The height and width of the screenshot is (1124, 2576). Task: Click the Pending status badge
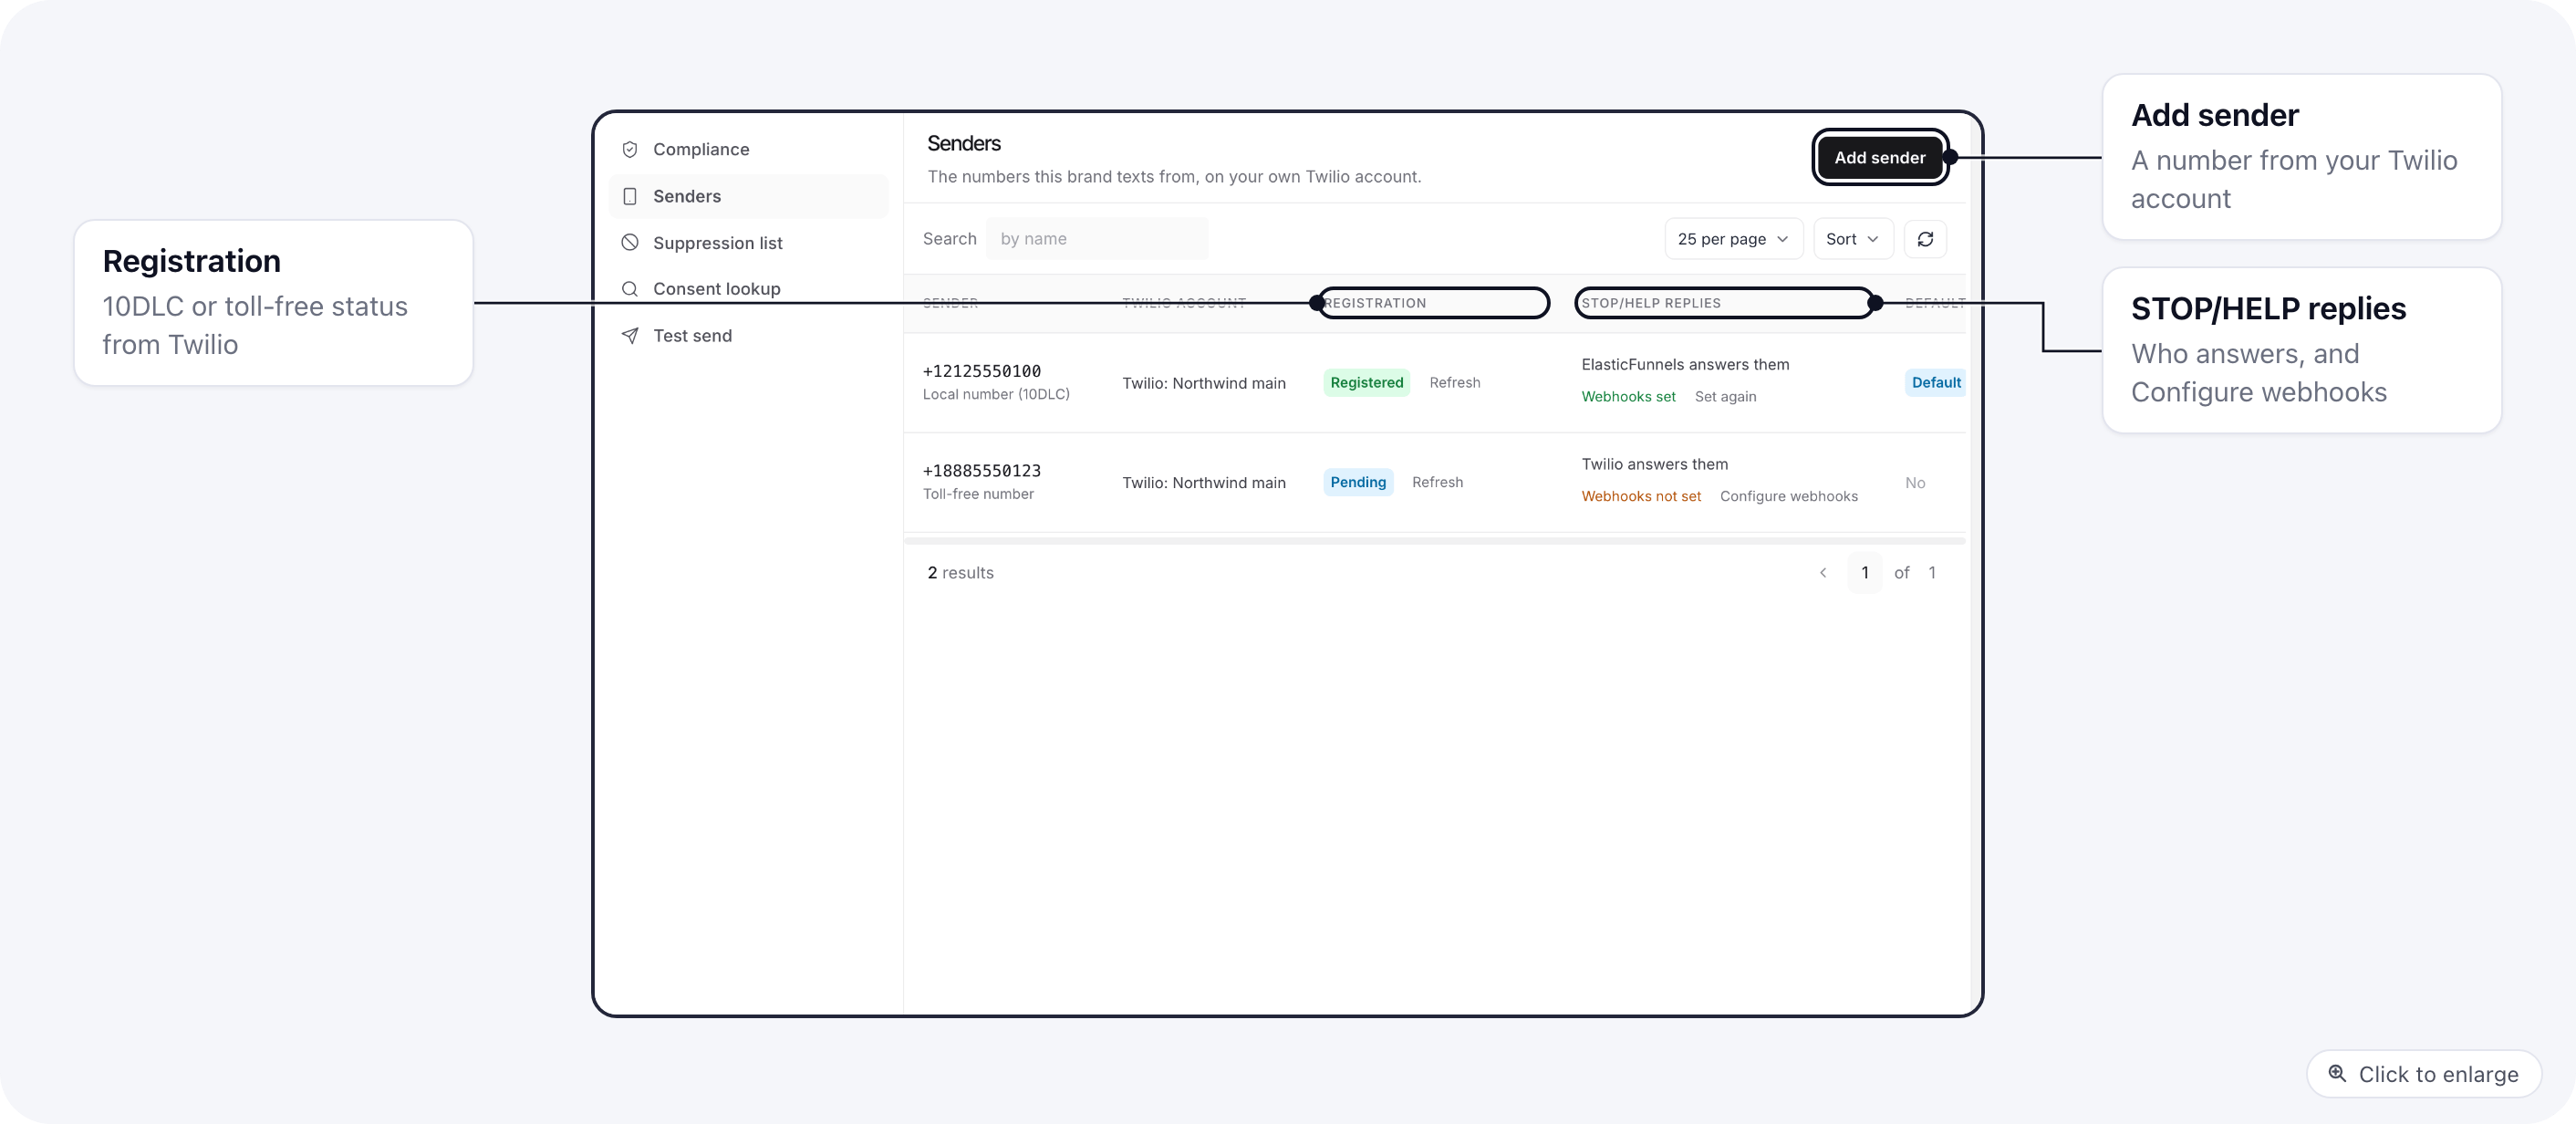(x=1358, y=482)
